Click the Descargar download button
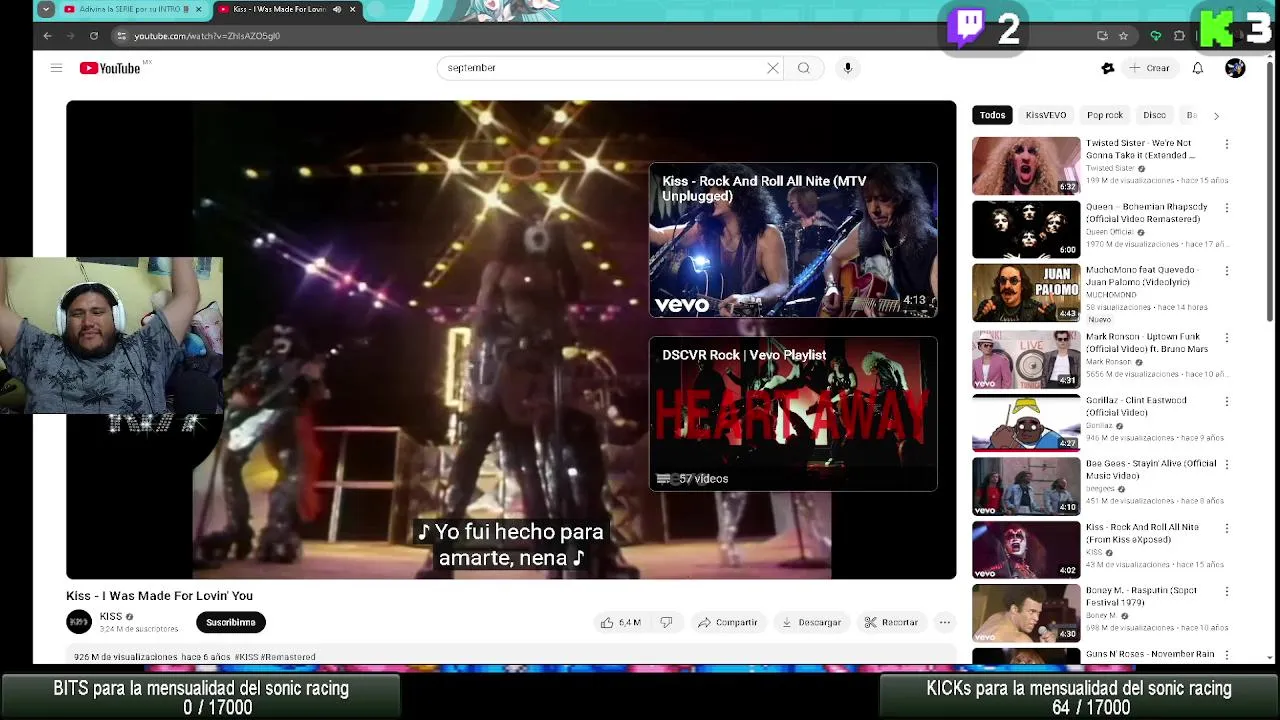Screen dimensions: 1280x720 pos(811,622)
